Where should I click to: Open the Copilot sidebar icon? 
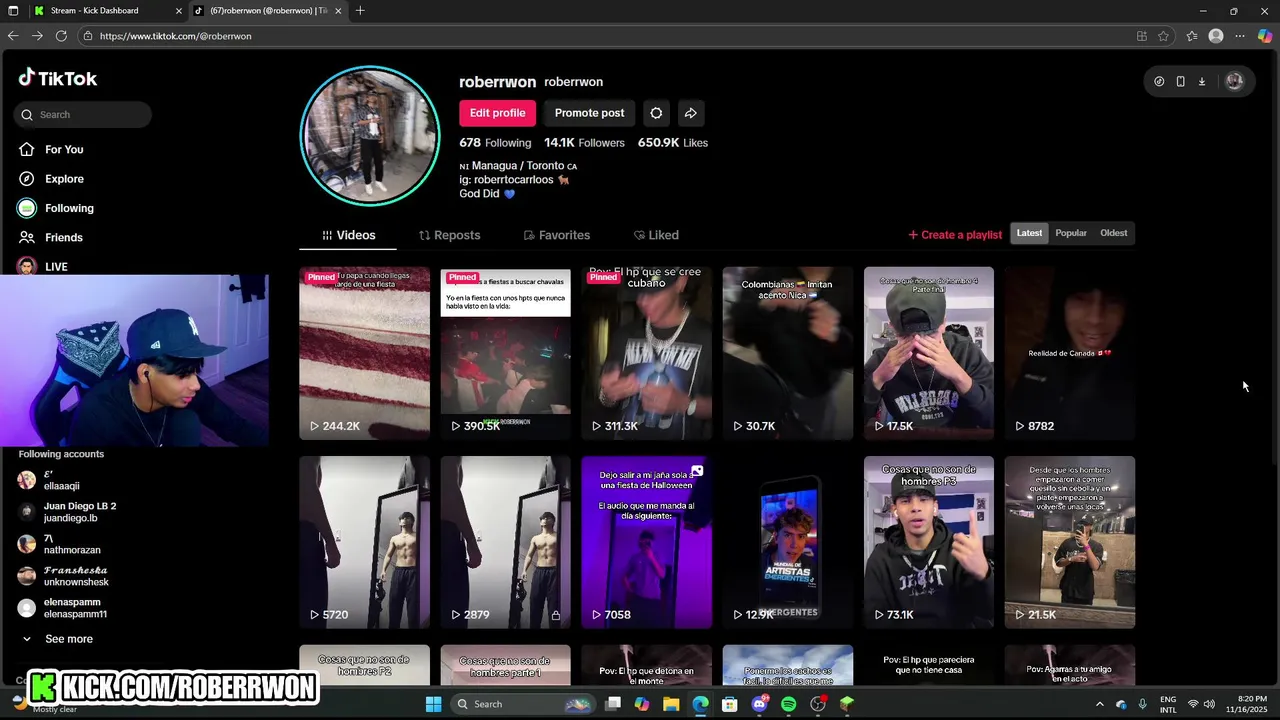tap(1265, 36)
